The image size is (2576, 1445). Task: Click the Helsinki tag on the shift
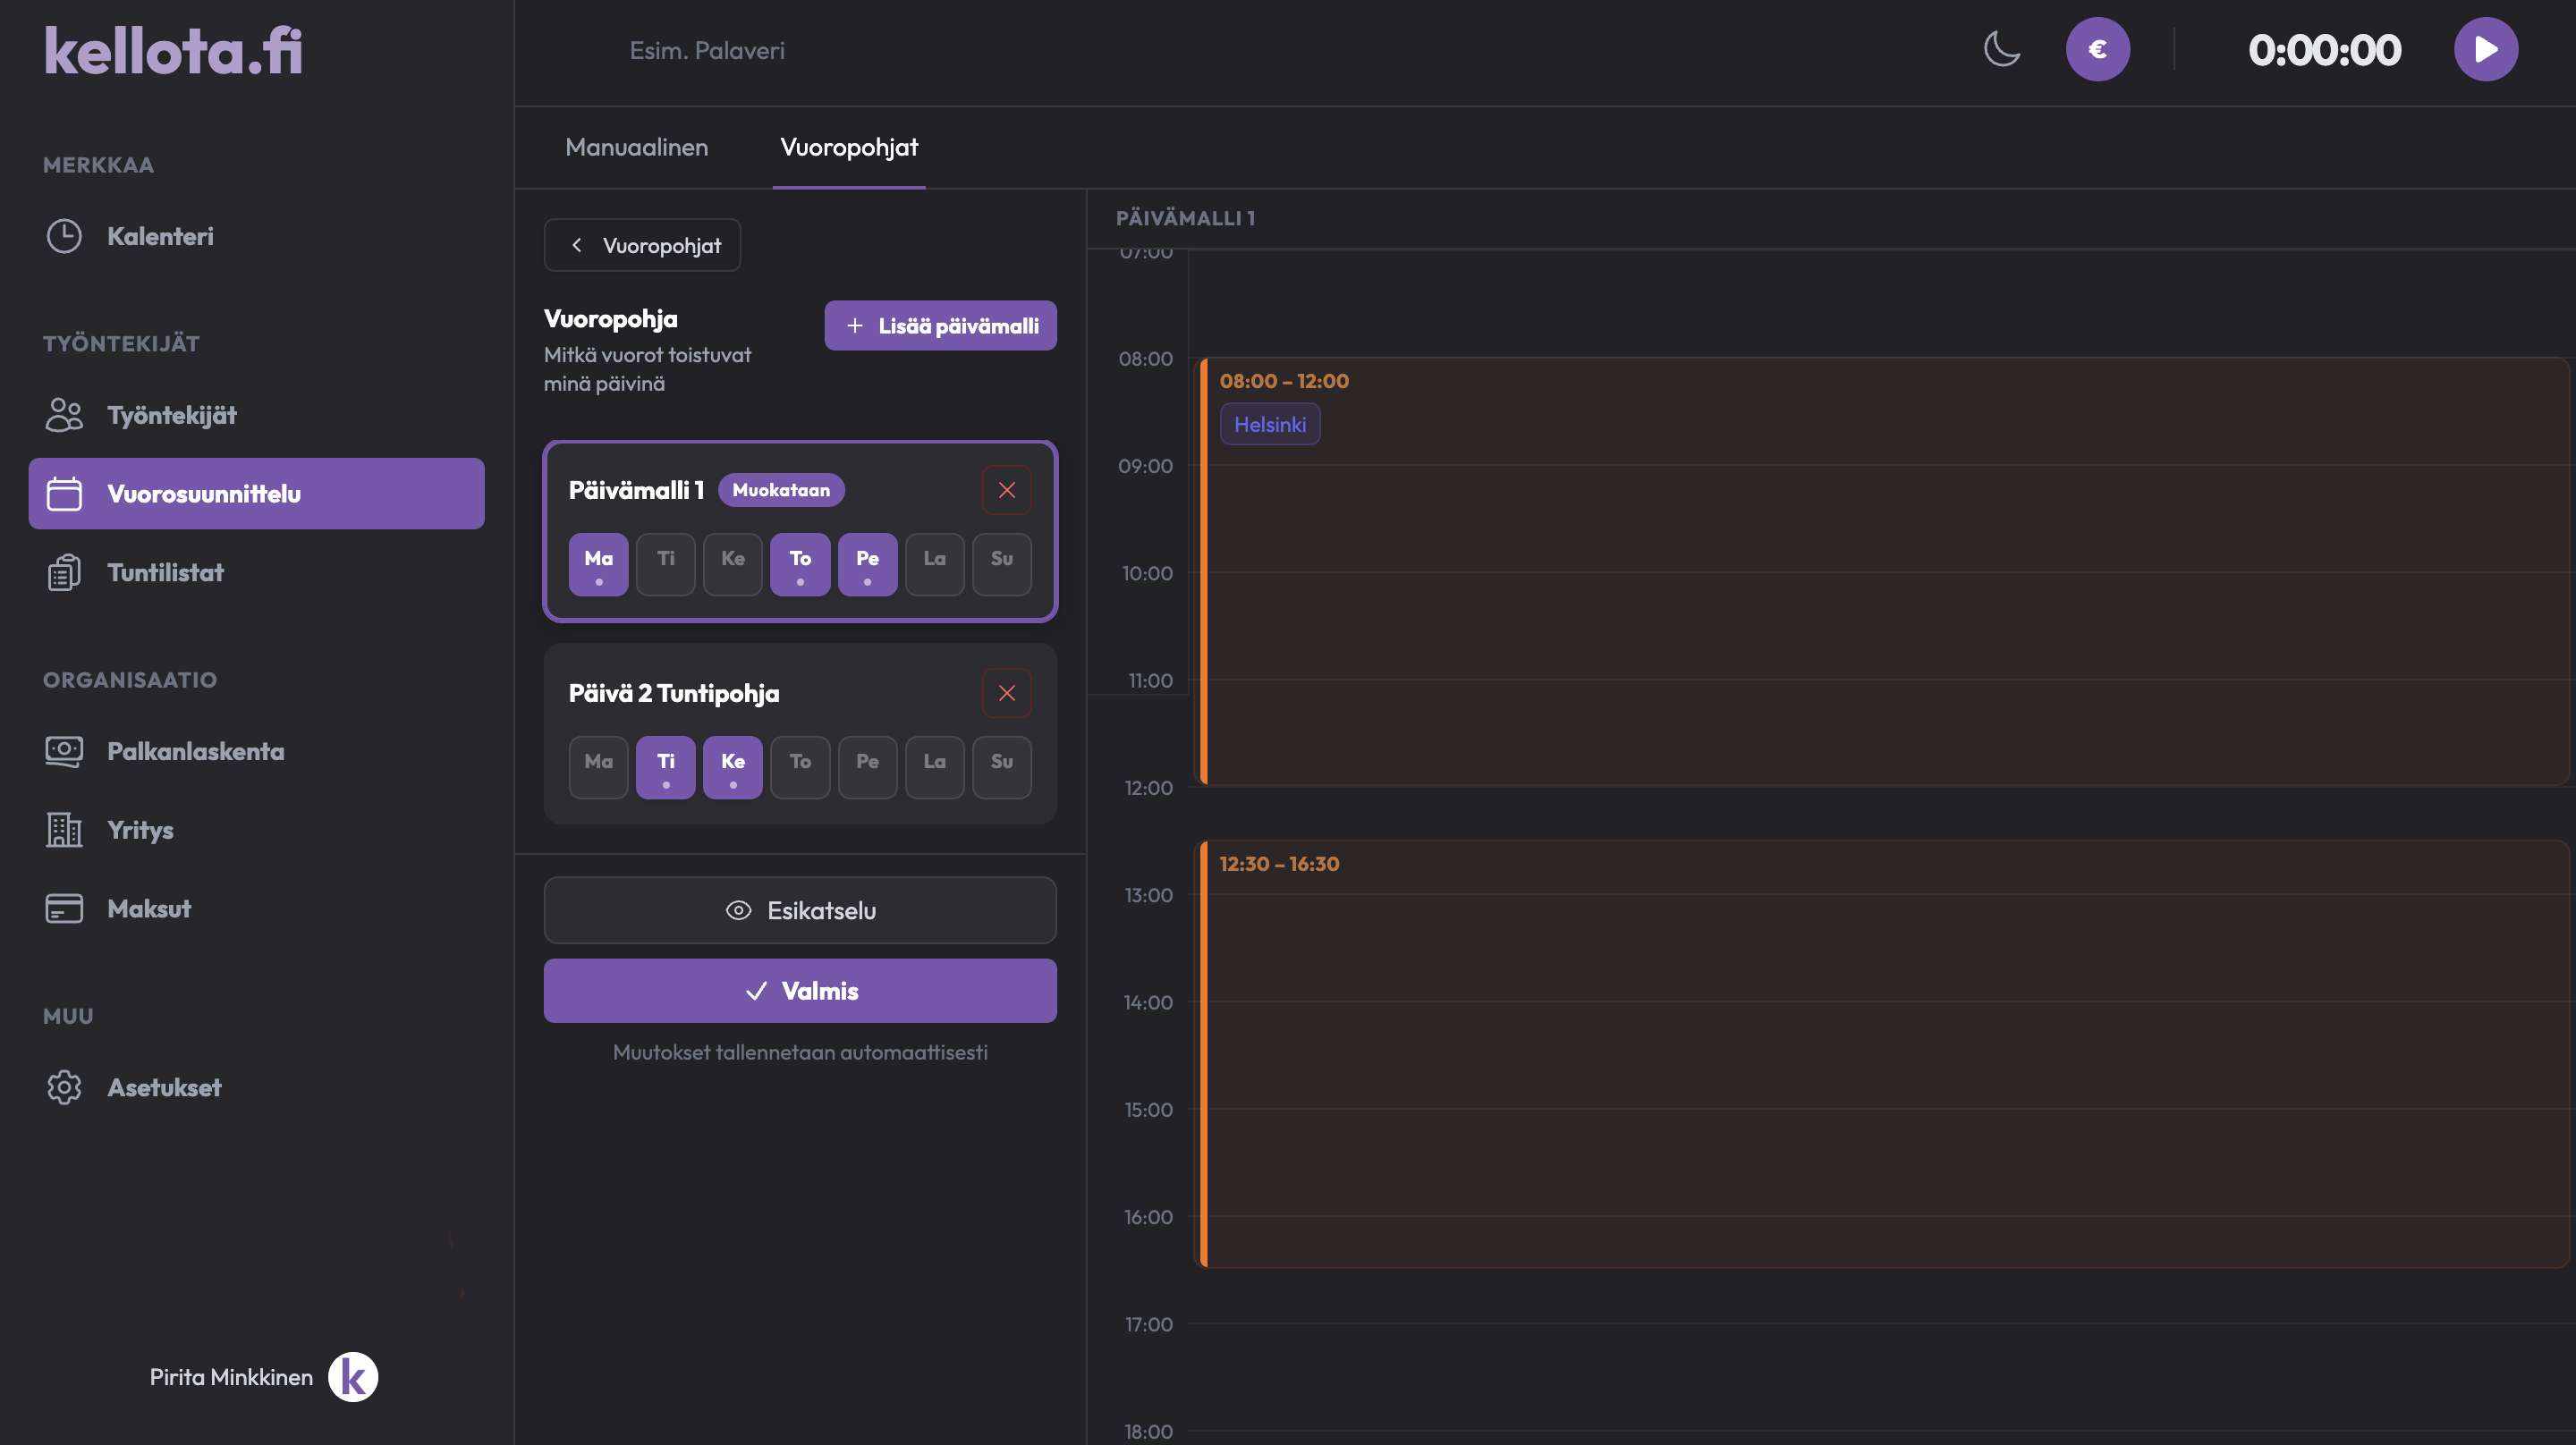1269,424
